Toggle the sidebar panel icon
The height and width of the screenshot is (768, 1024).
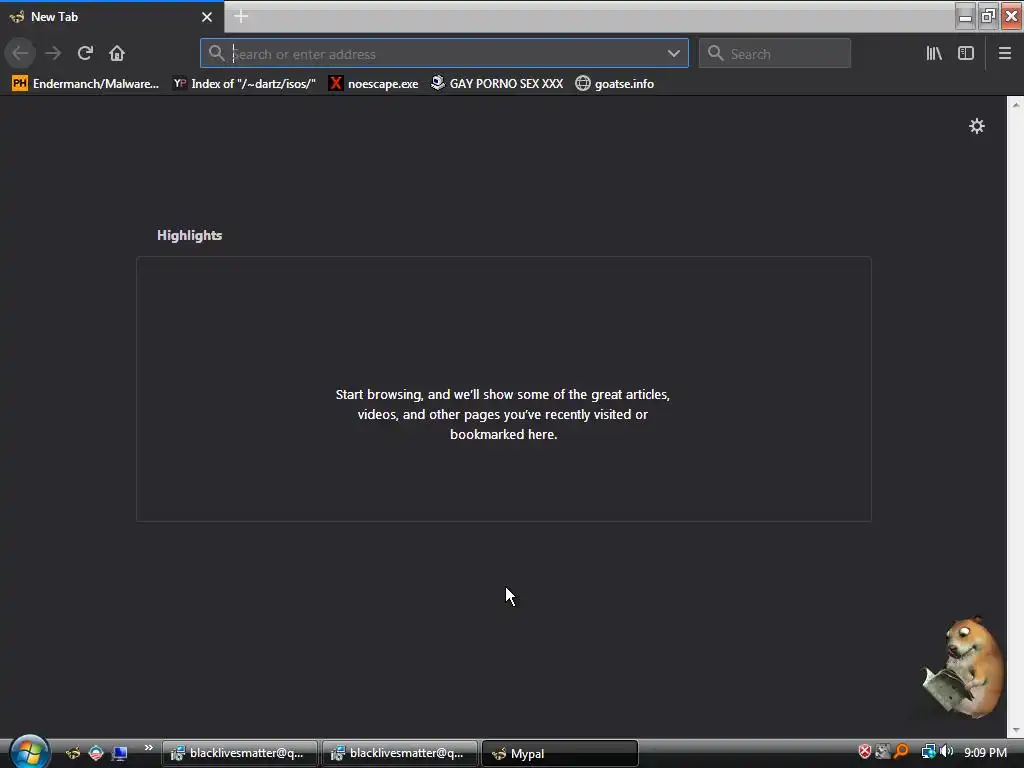966,54
